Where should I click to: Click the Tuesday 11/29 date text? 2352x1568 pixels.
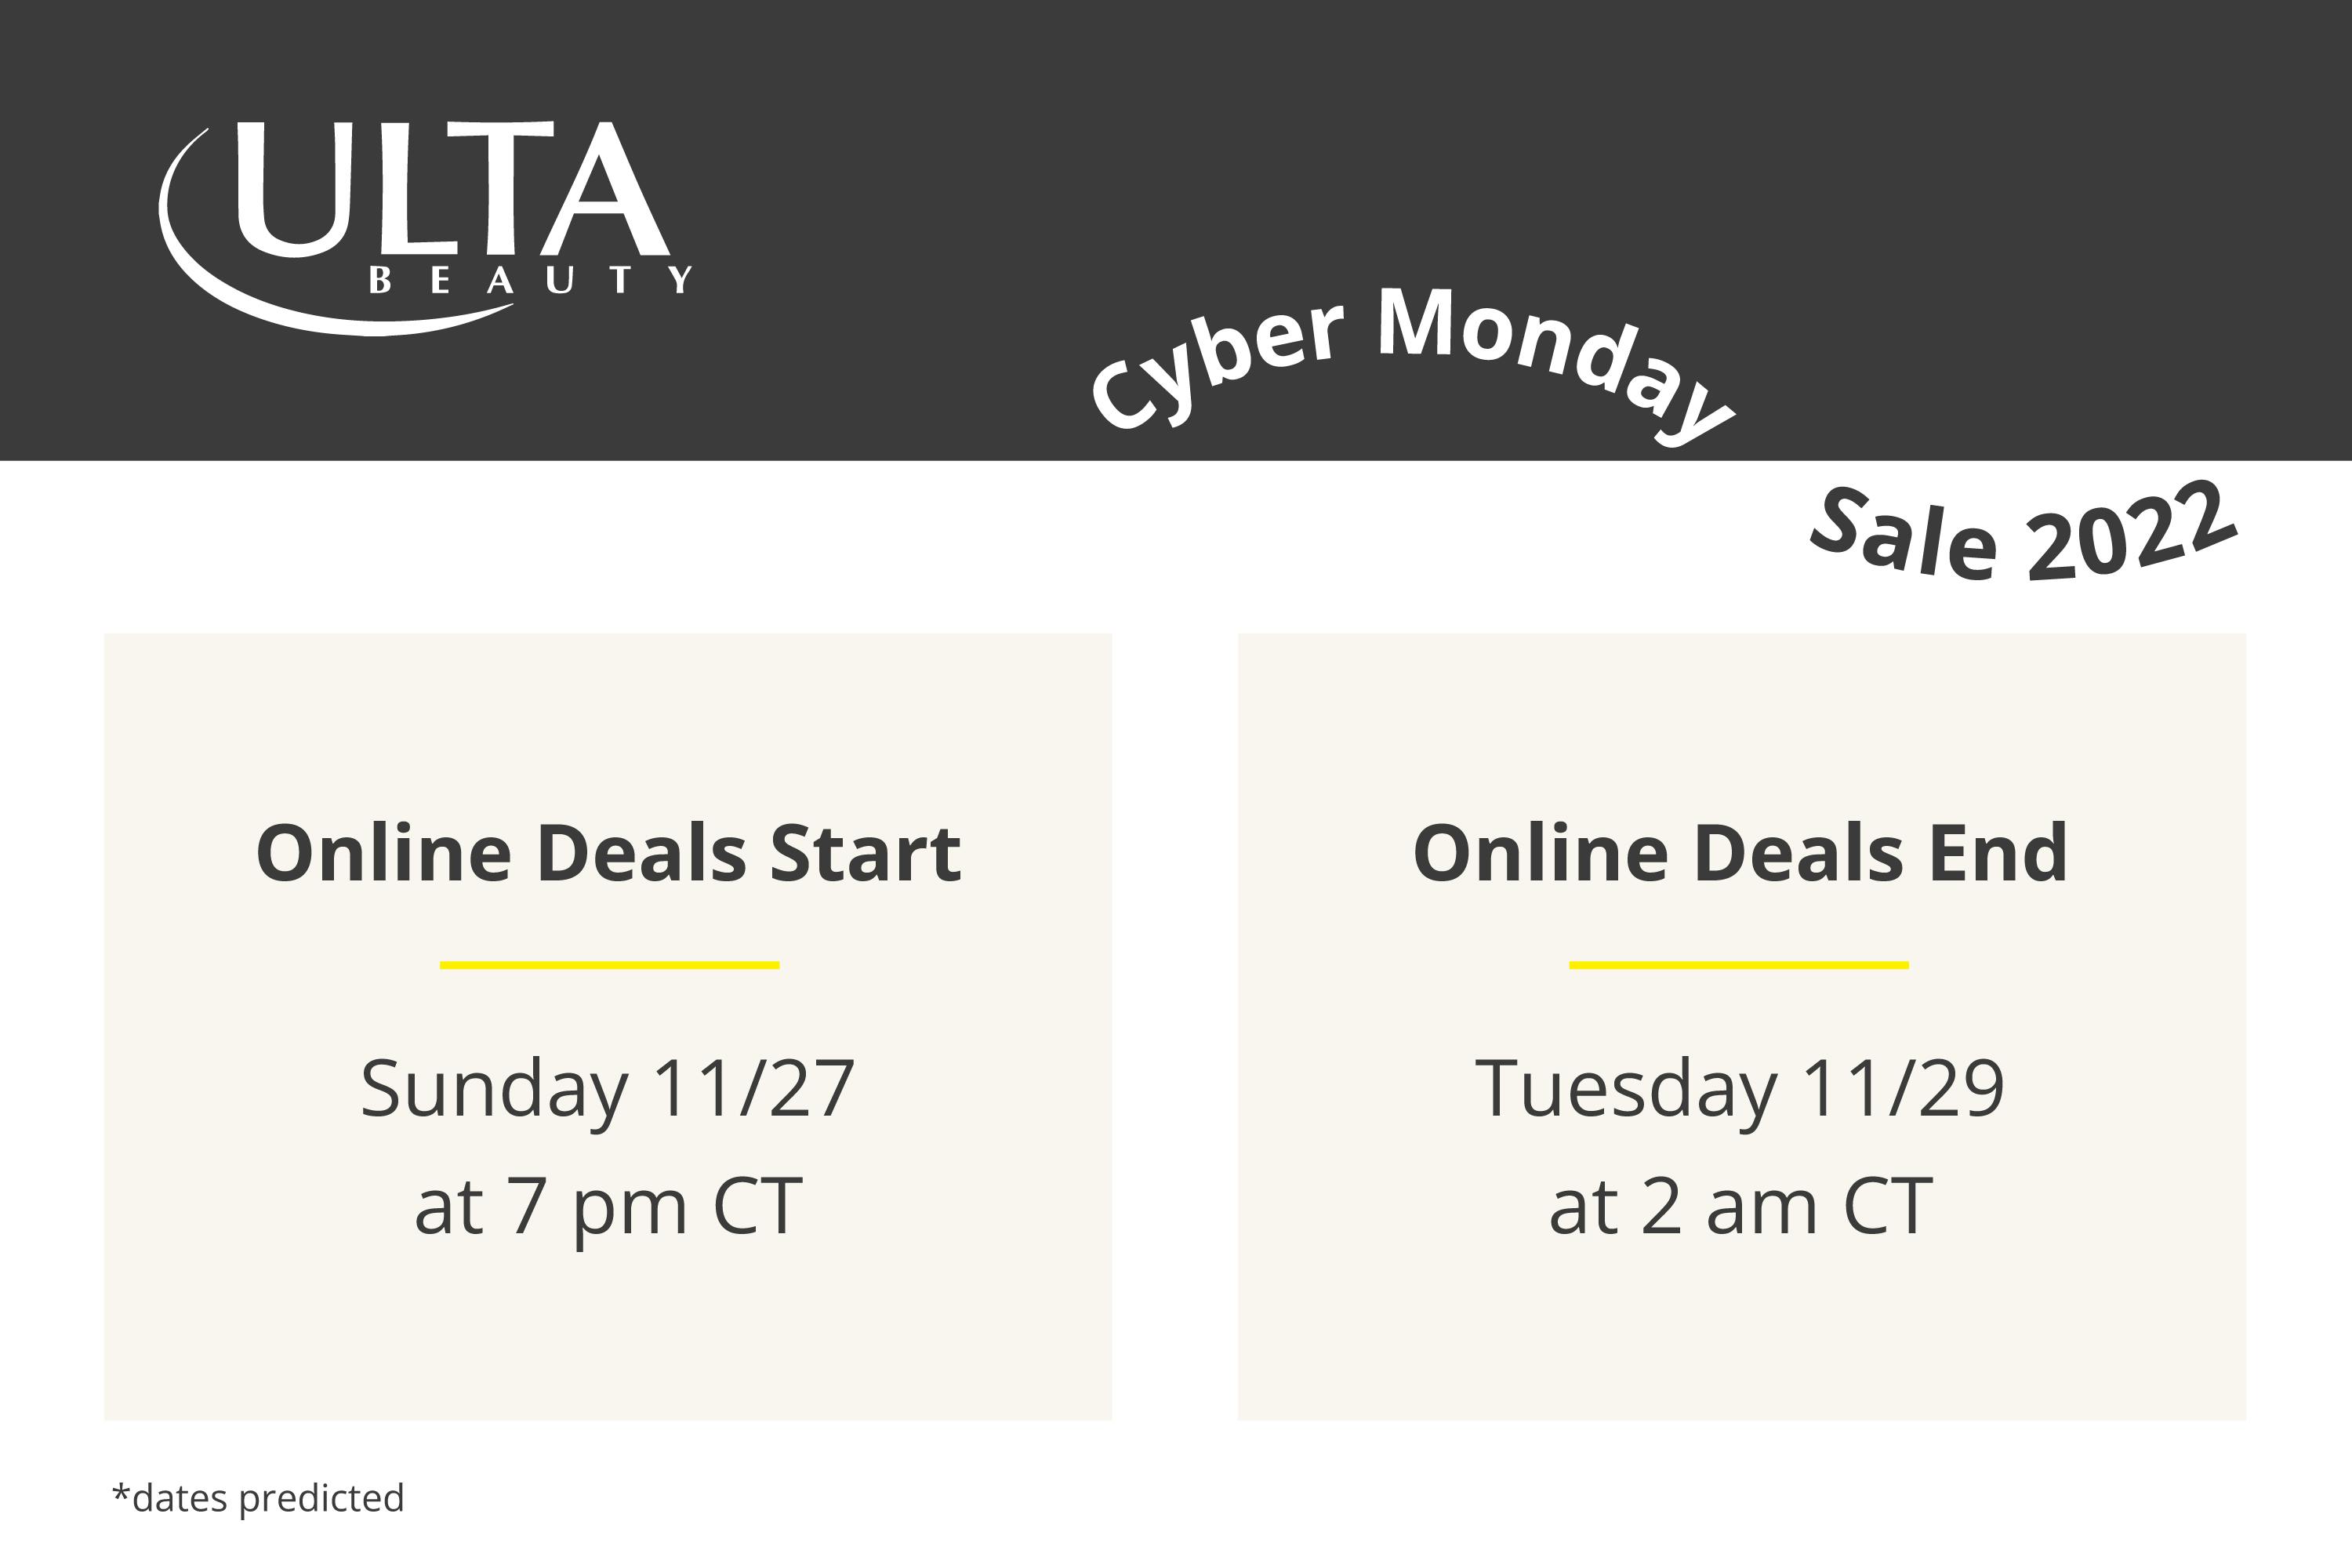(1740, 1090)
